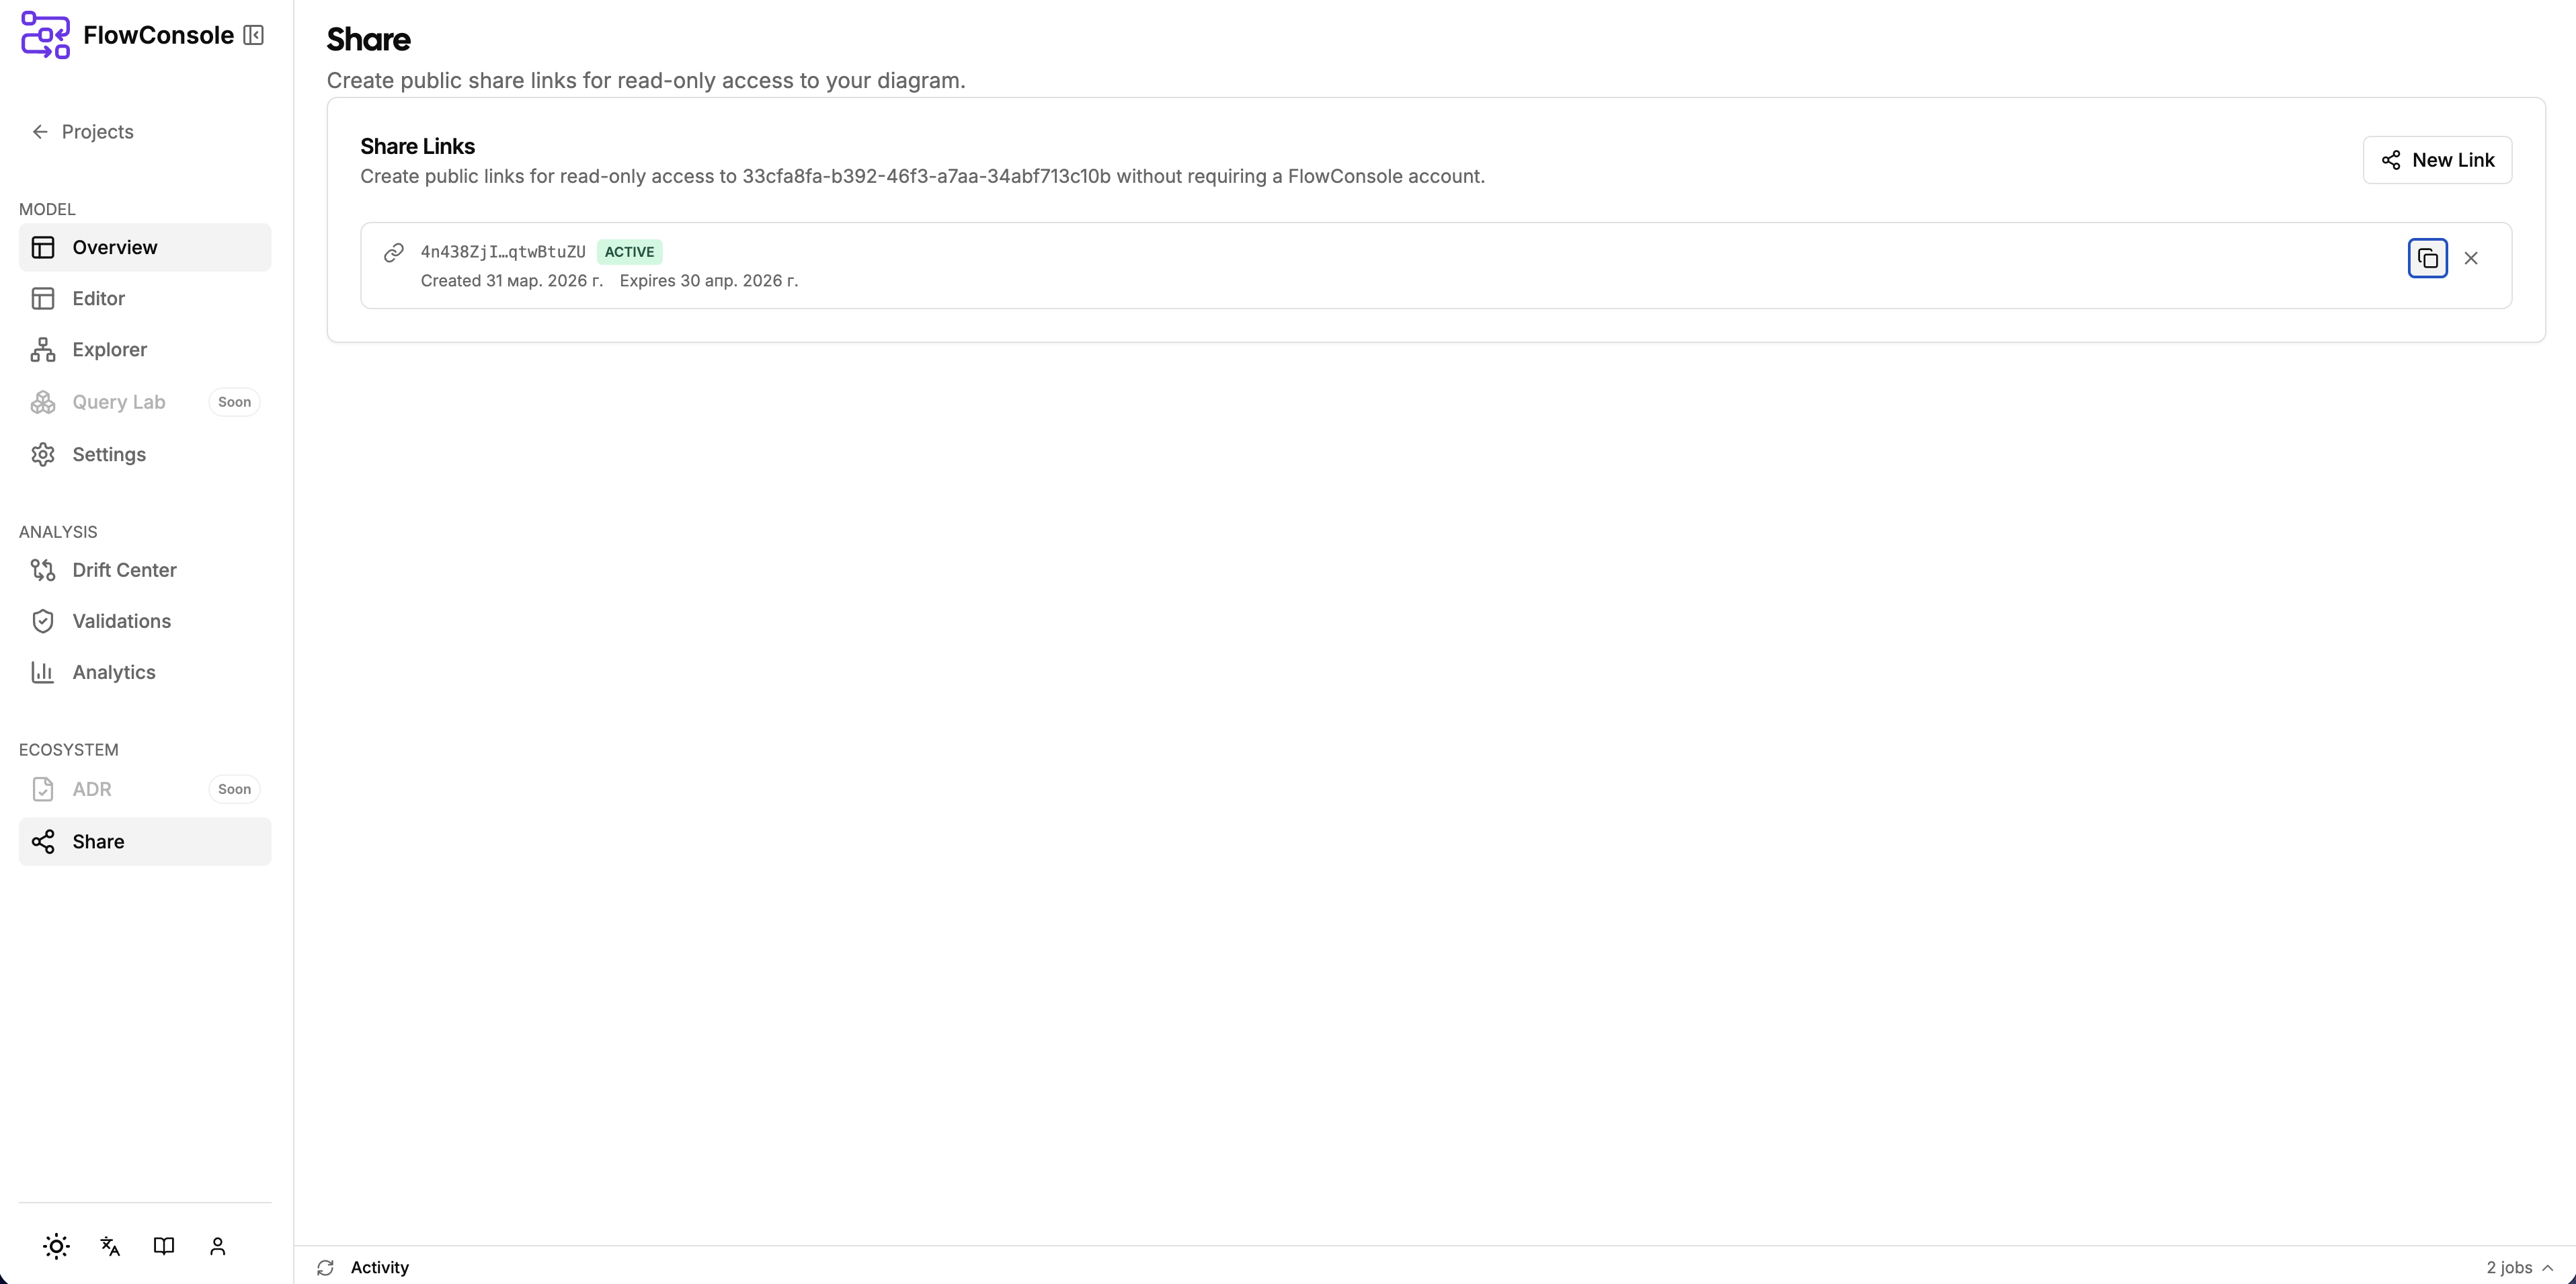Open the Drift Center panel
The image size is (2576, 1284).
click(124, 570)
